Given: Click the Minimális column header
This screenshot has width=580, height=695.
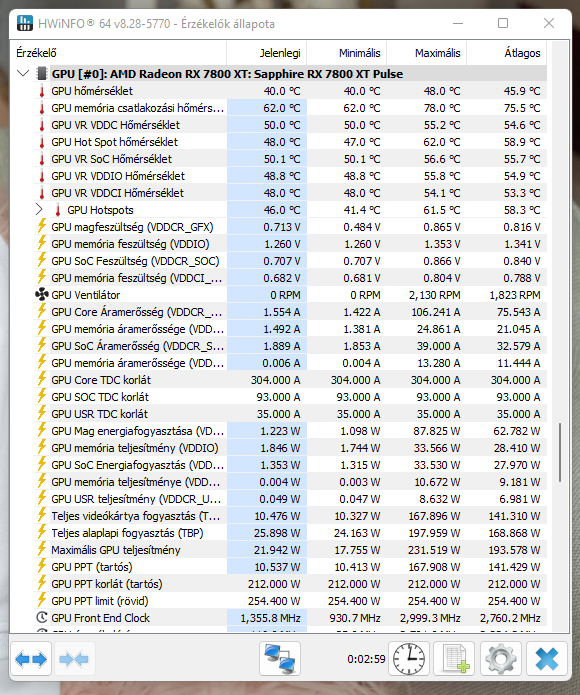Looking at the screenshot, I should tap(346, 53).
